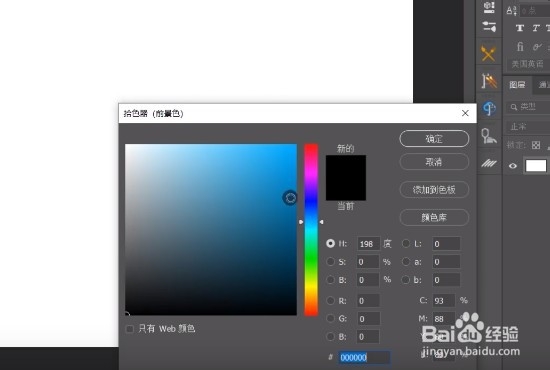This screenshot has height=370, width=550.
Task: Select the brightness B radio below S
Action: [330, 280]
